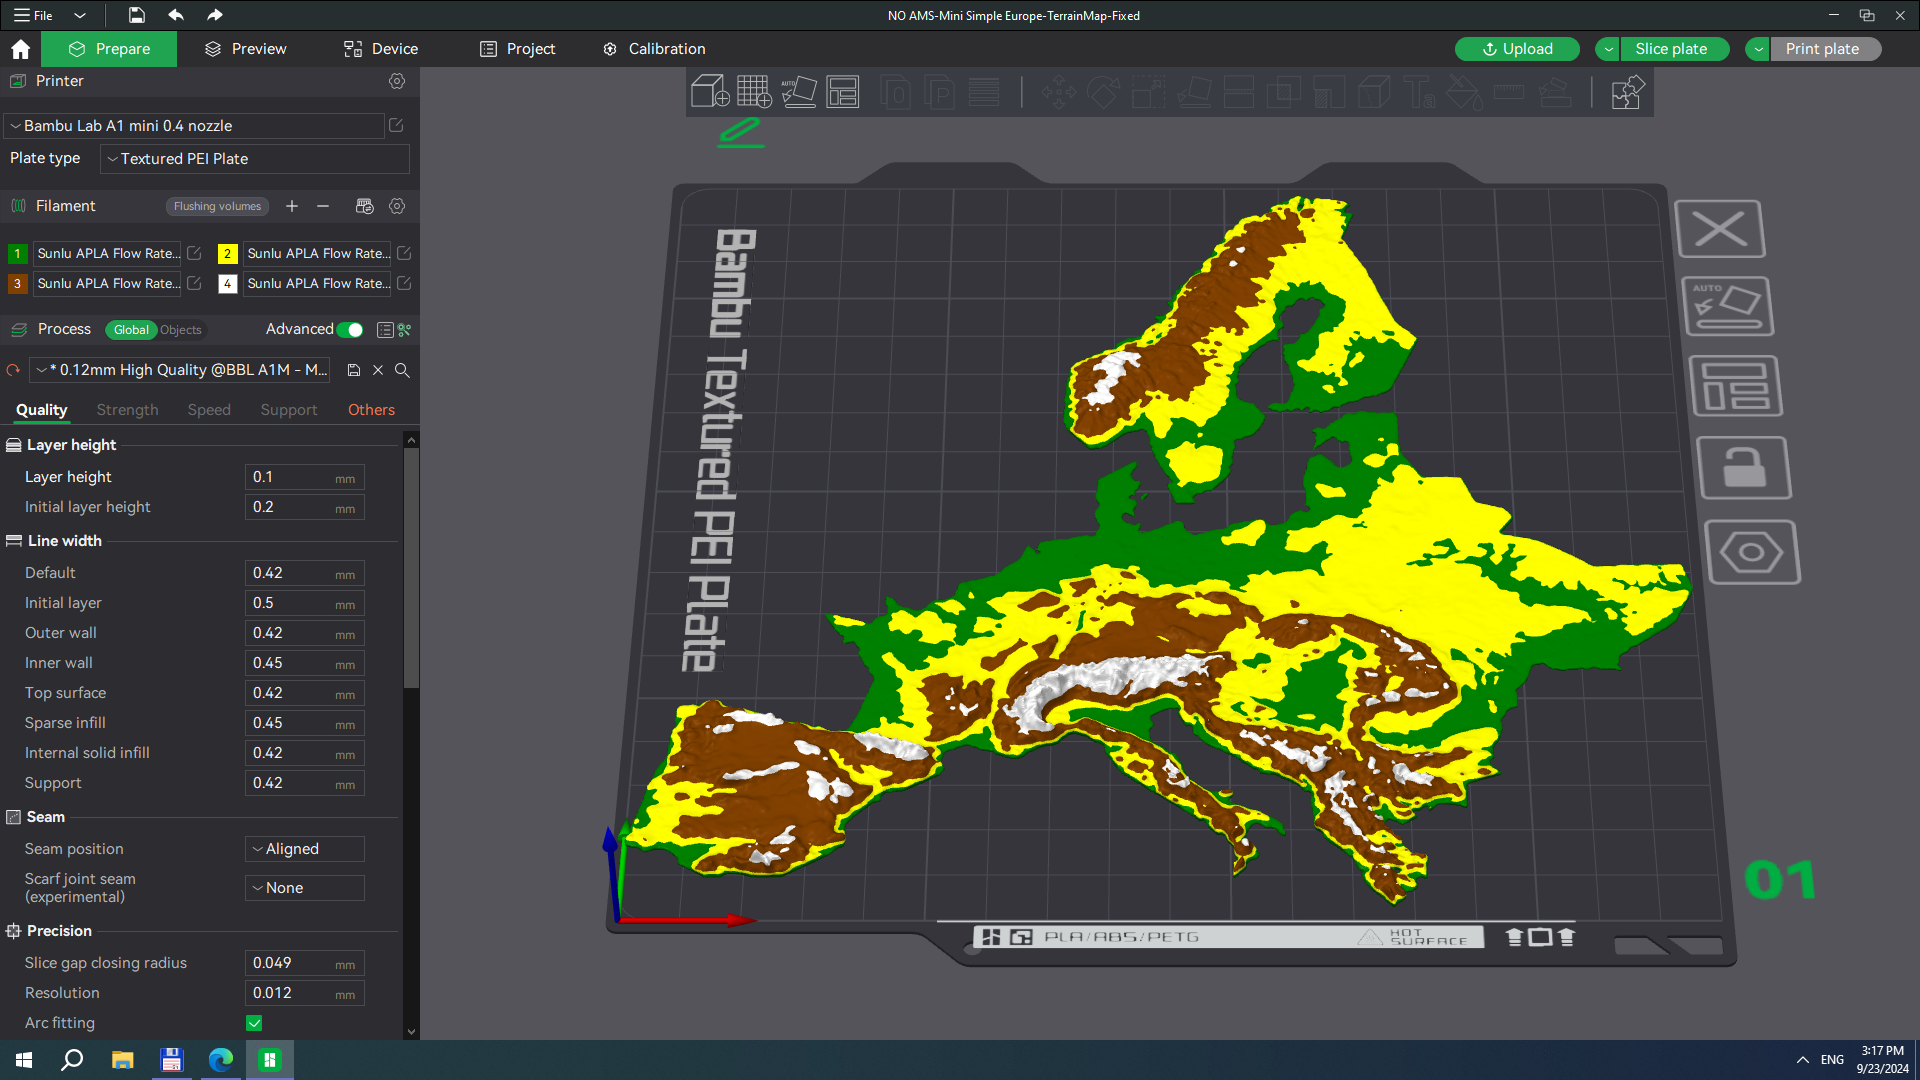Select Global process scope
Image resolution: width=1920 pixels, height=1080 pixels.
coord(131,330)
